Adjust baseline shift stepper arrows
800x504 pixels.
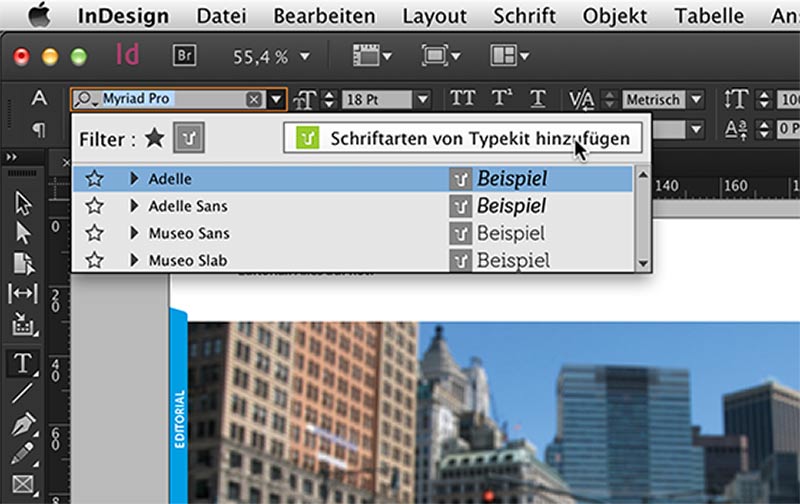(764, 130)
